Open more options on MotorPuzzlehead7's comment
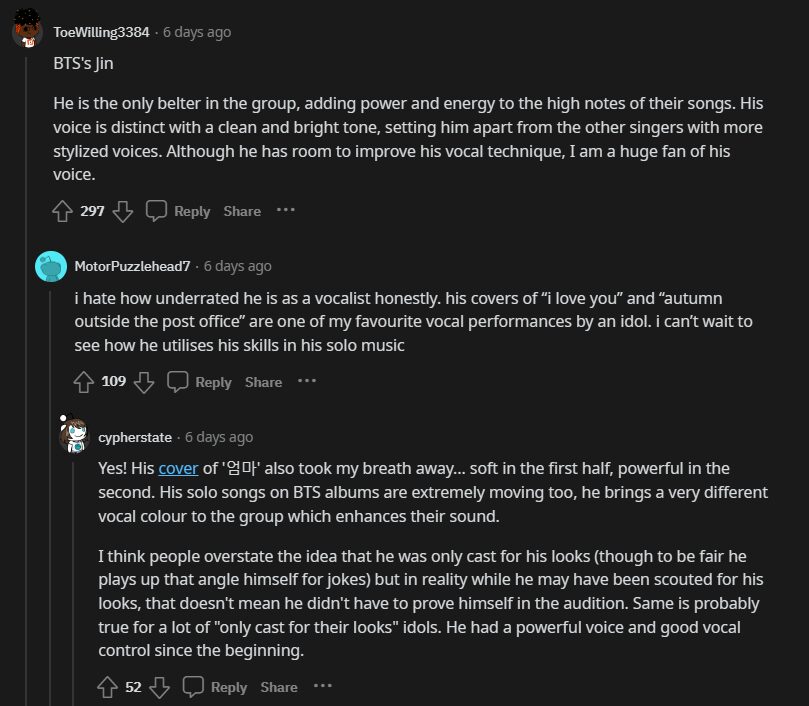 [x=307, y=381]
